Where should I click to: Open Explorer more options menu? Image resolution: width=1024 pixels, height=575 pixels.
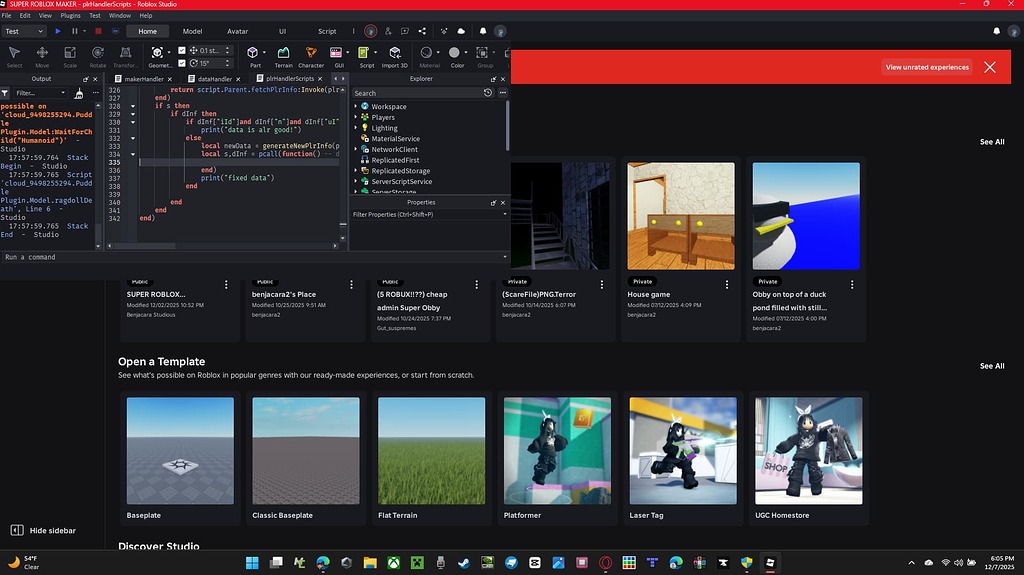coord(502,93)
